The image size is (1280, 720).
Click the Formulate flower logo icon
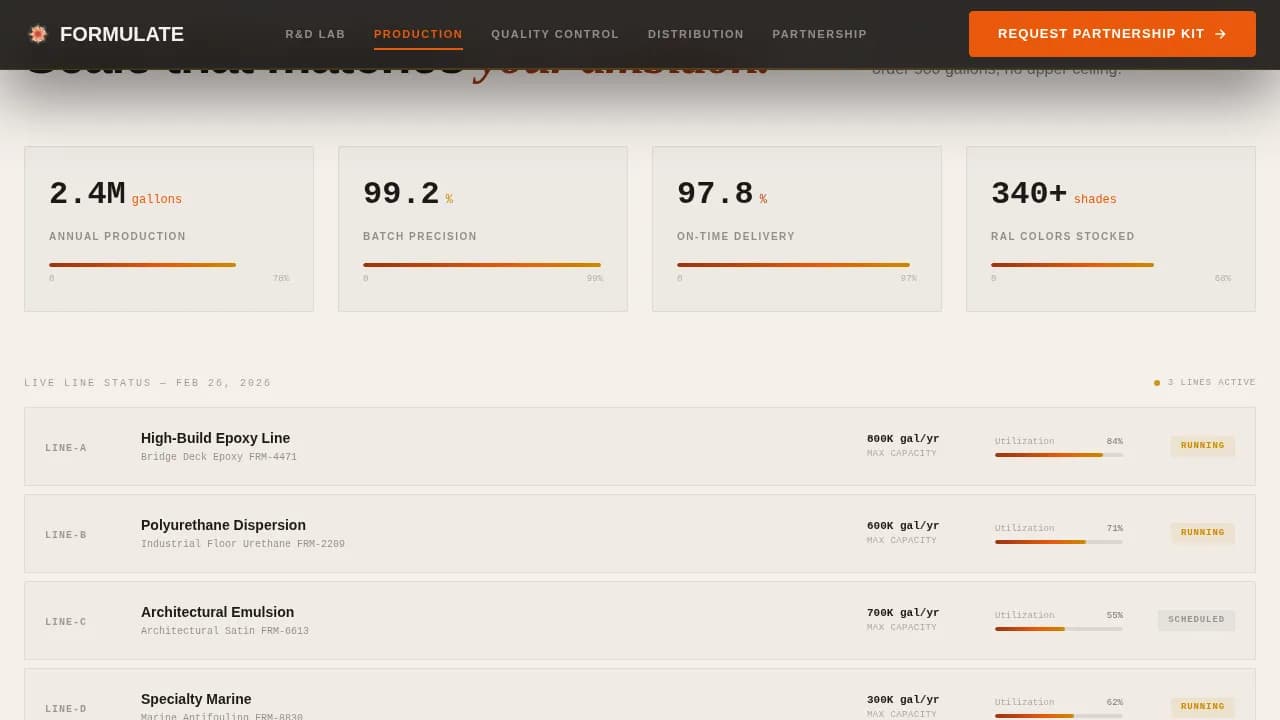click(x=38, y=34)
